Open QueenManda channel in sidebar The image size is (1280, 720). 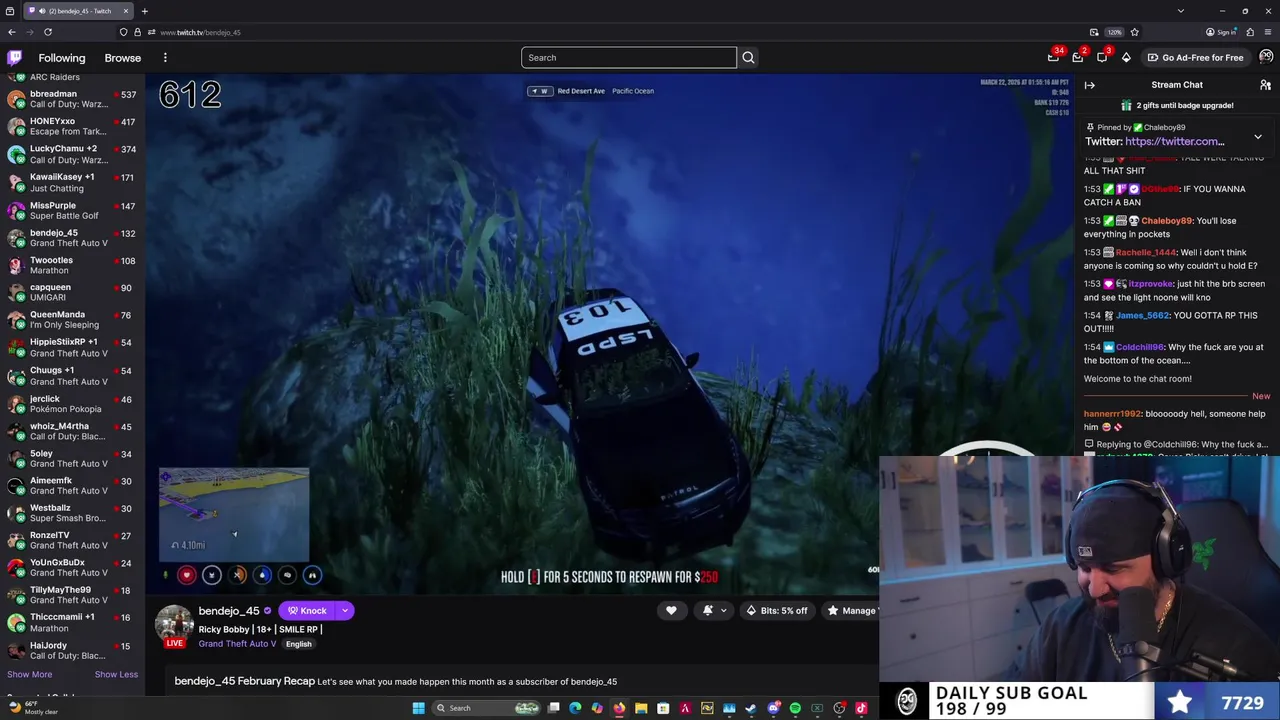click(72, 319)
